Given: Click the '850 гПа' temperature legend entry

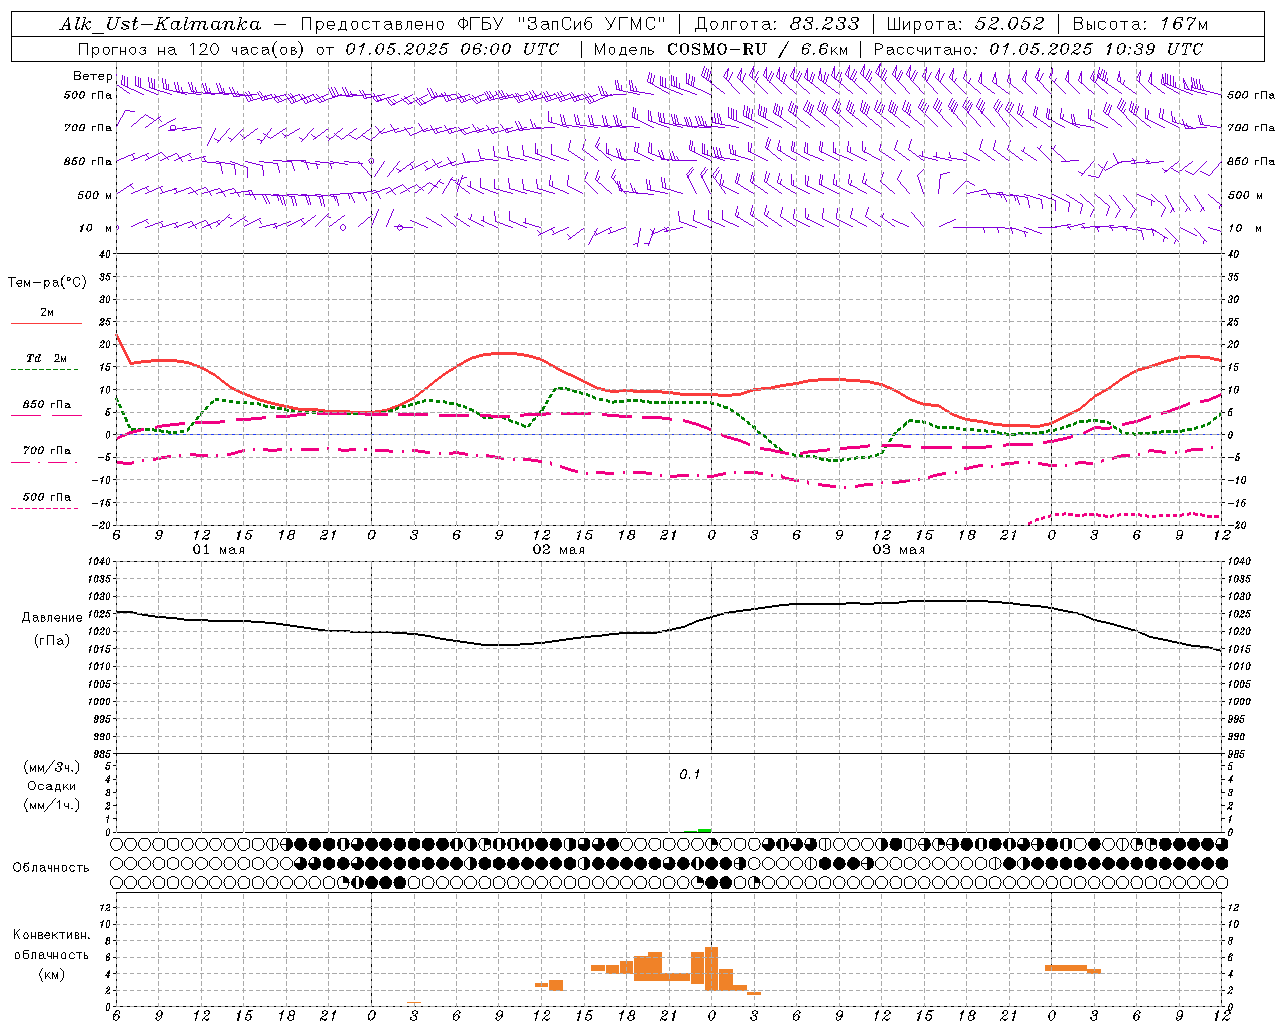Looking at the screenshot, I should tap(46, 405).
